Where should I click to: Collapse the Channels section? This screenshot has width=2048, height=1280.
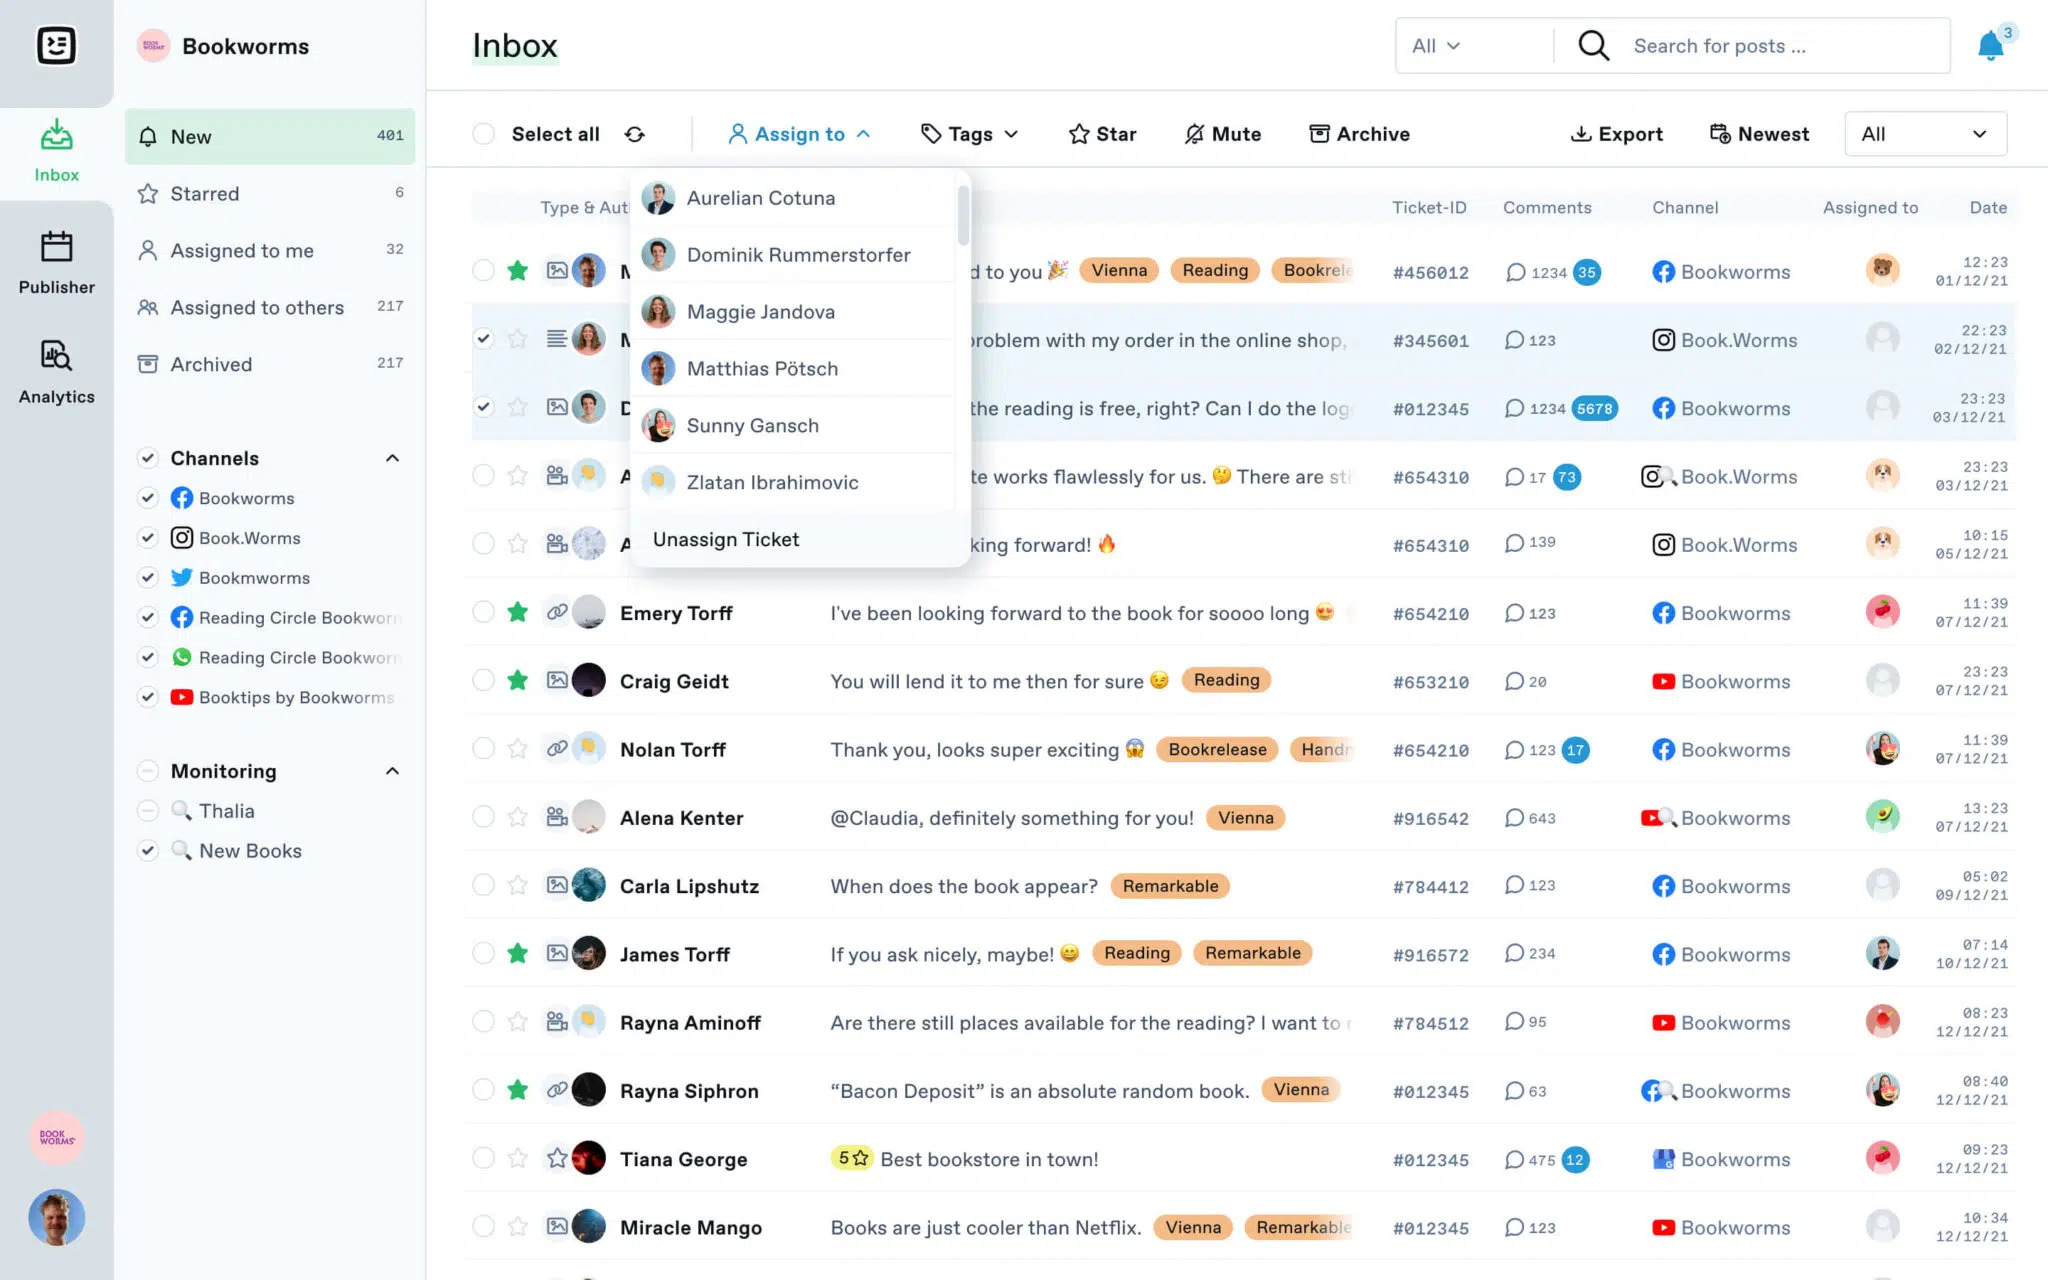click(392, 457)
